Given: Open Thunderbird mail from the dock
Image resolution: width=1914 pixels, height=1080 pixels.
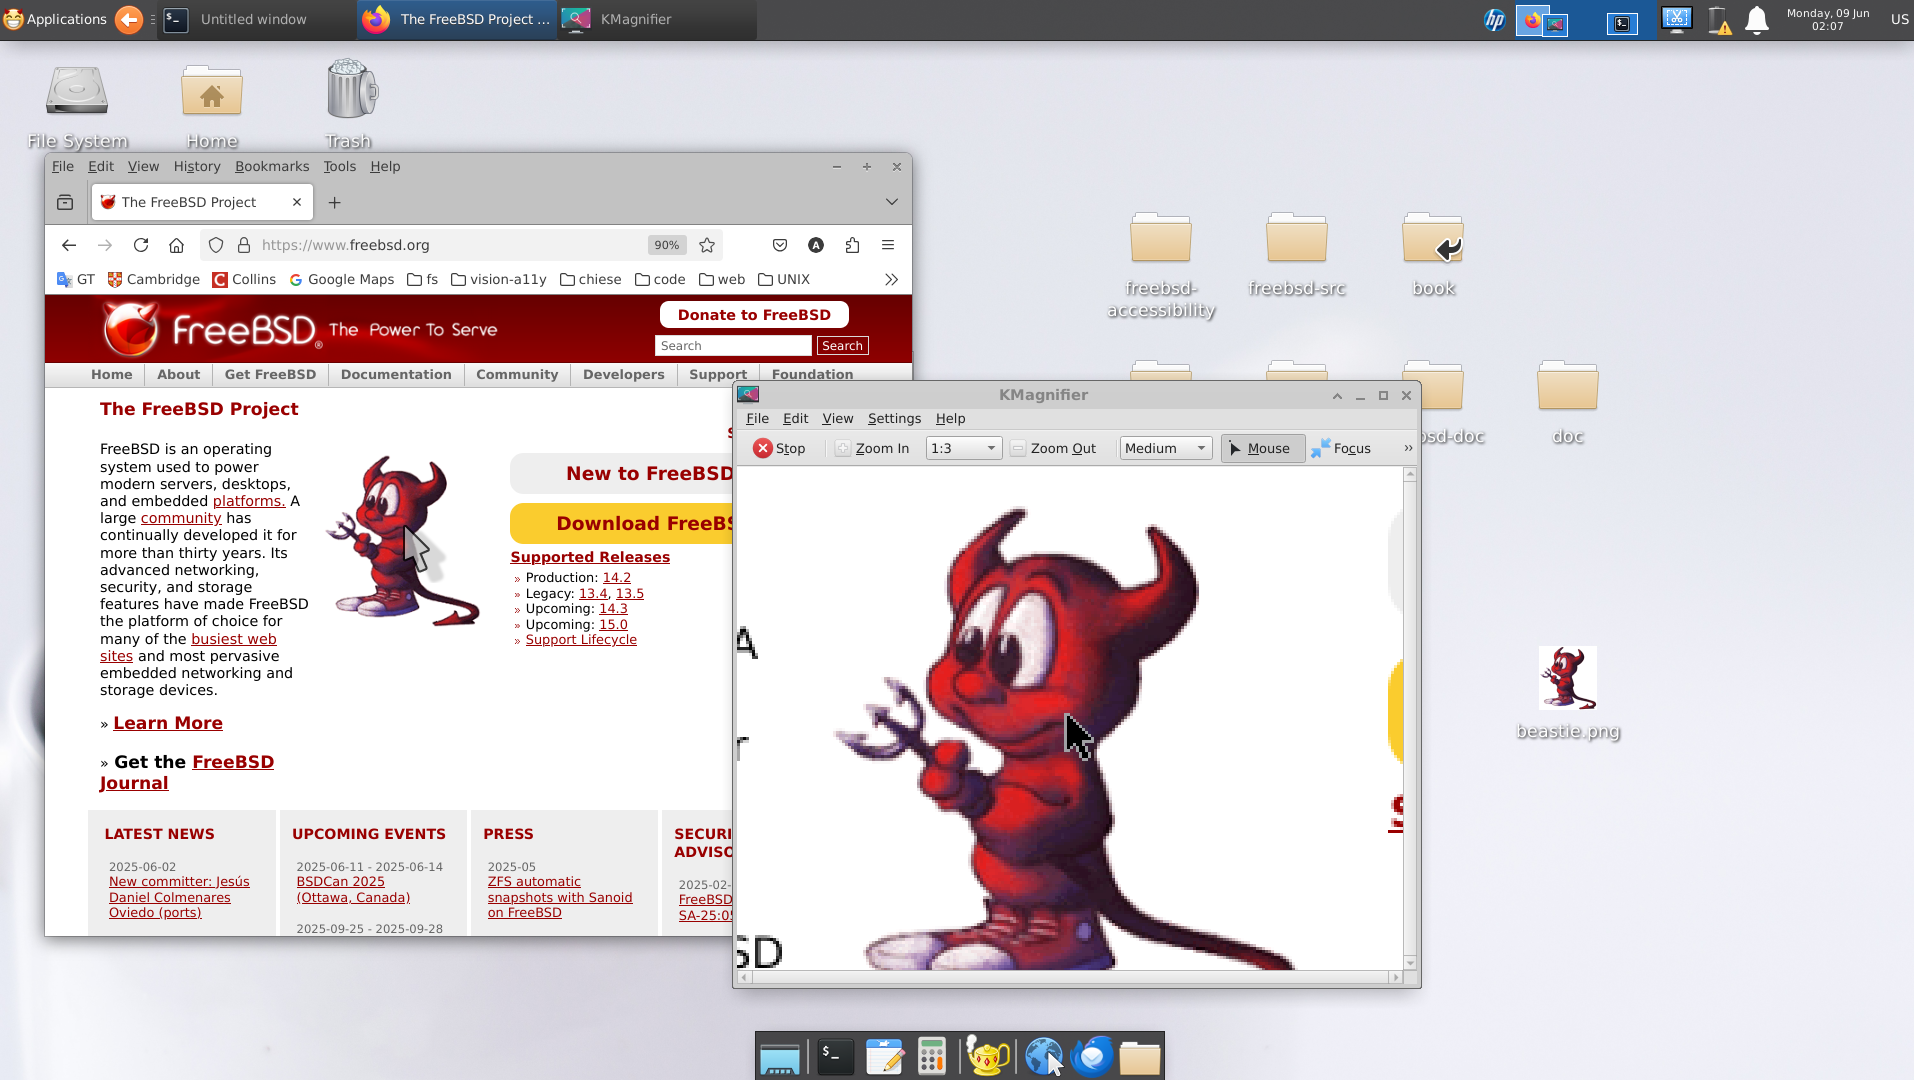Looking at the screenshot, I should [x=1092, y=1056].
